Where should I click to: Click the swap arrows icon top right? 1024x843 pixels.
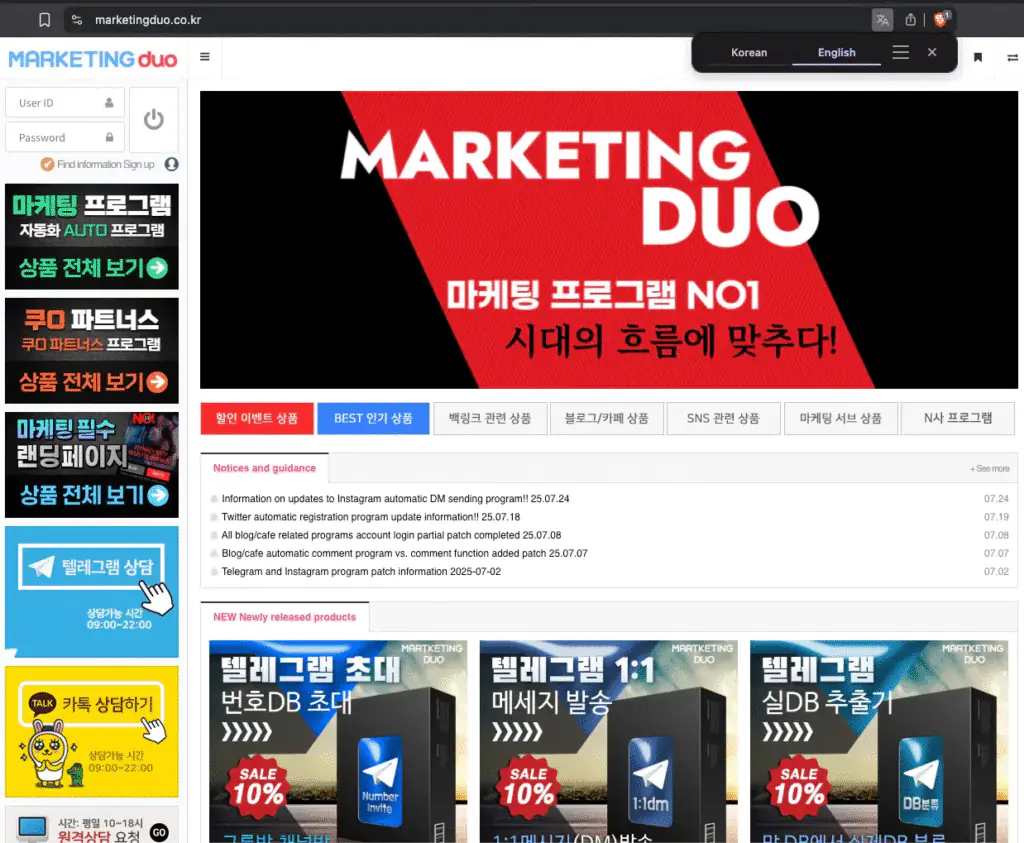coord(1012,58)
